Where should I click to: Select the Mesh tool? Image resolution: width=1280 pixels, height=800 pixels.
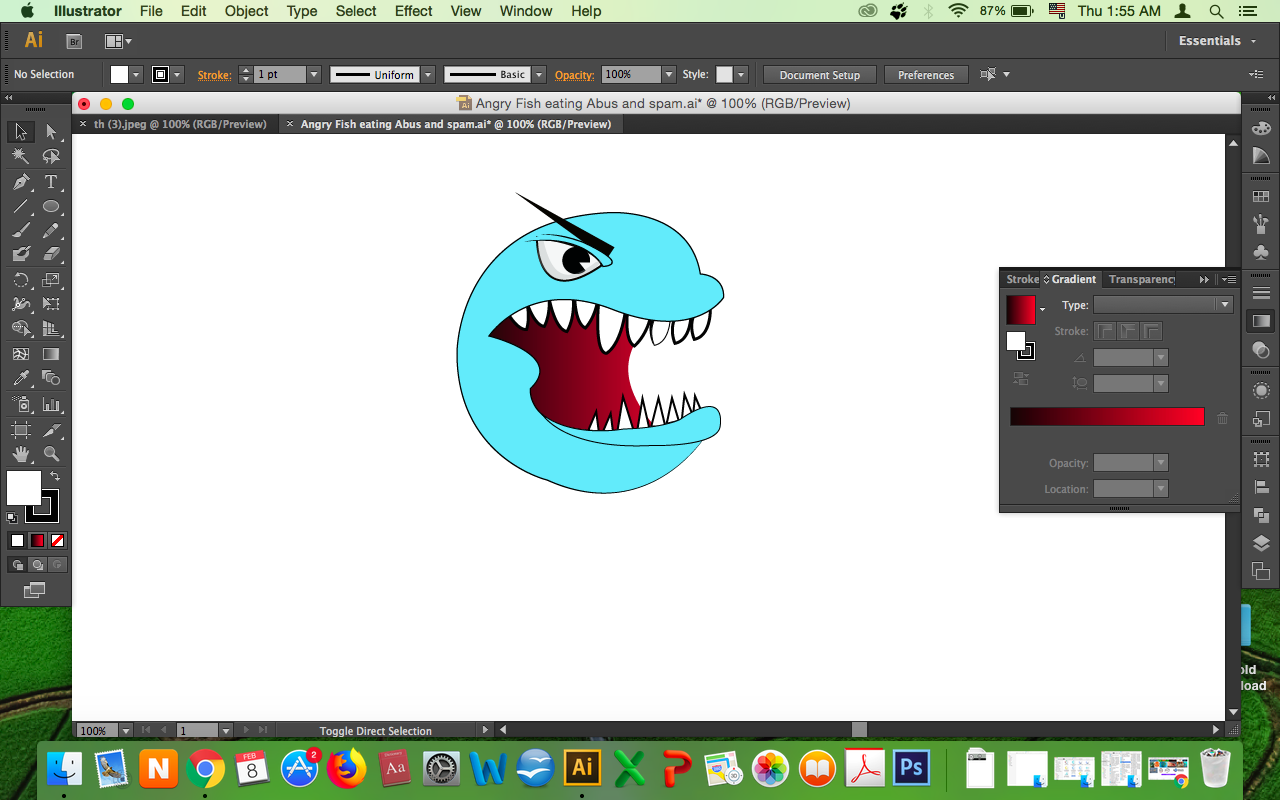coord(20,354)
